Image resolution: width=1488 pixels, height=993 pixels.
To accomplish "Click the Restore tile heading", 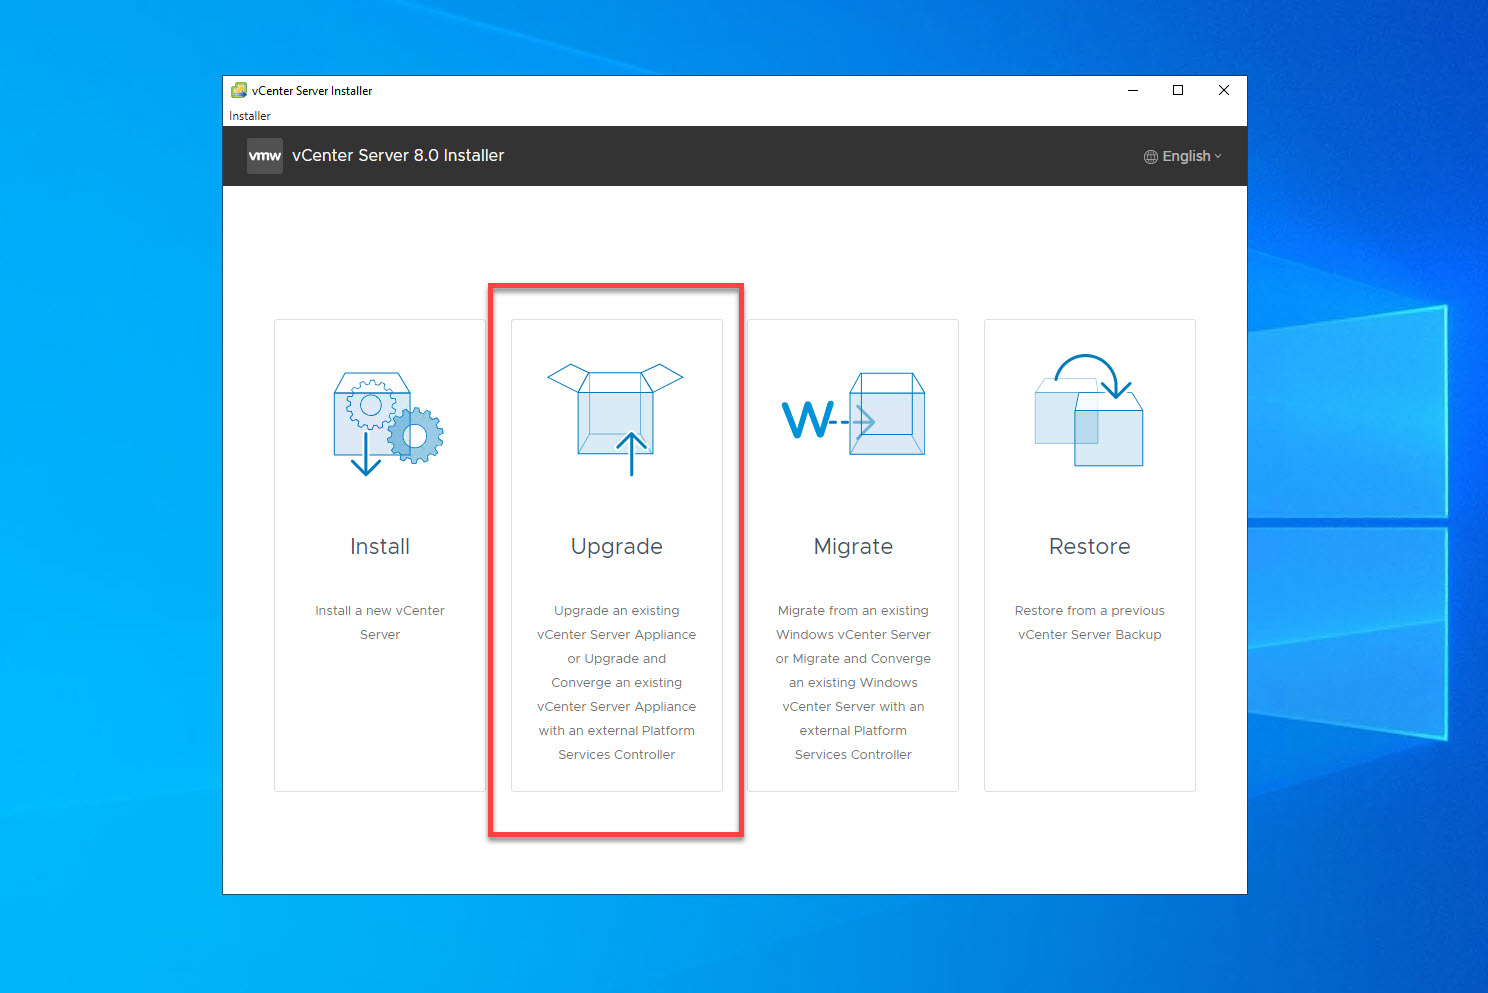I will [1089, 546].
